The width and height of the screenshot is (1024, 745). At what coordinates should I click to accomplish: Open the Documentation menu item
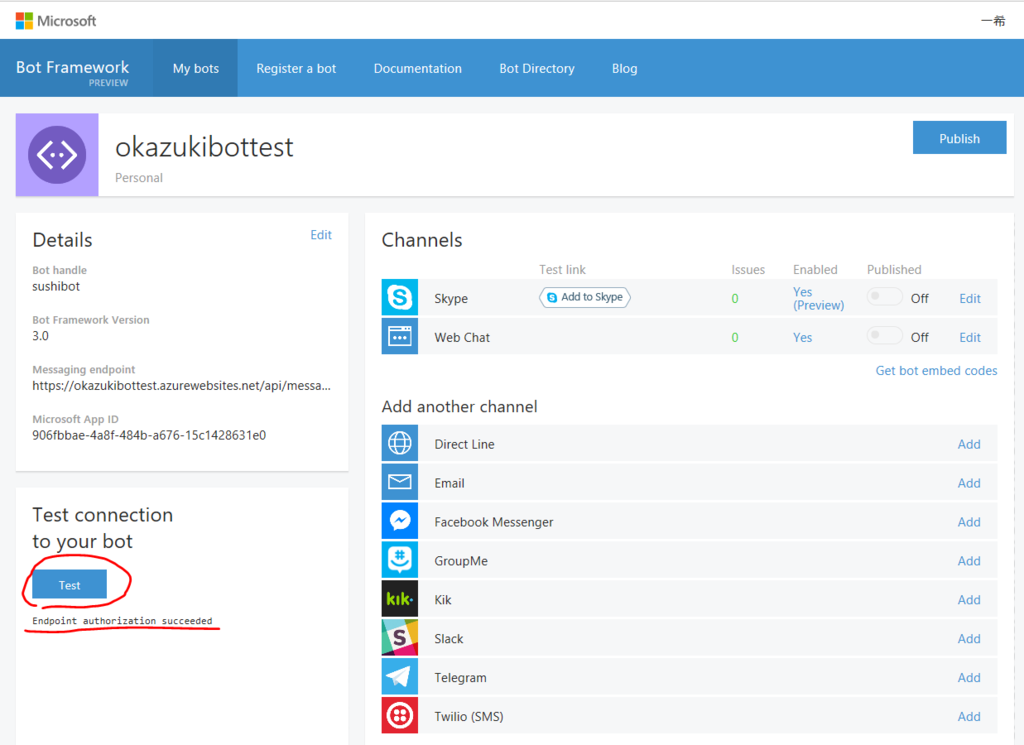[x=417, y=68]
